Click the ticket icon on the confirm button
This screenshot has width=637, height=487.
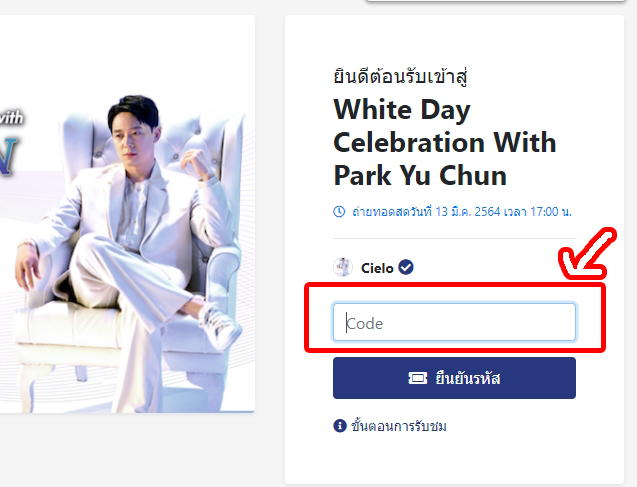(x=418, y=379)
